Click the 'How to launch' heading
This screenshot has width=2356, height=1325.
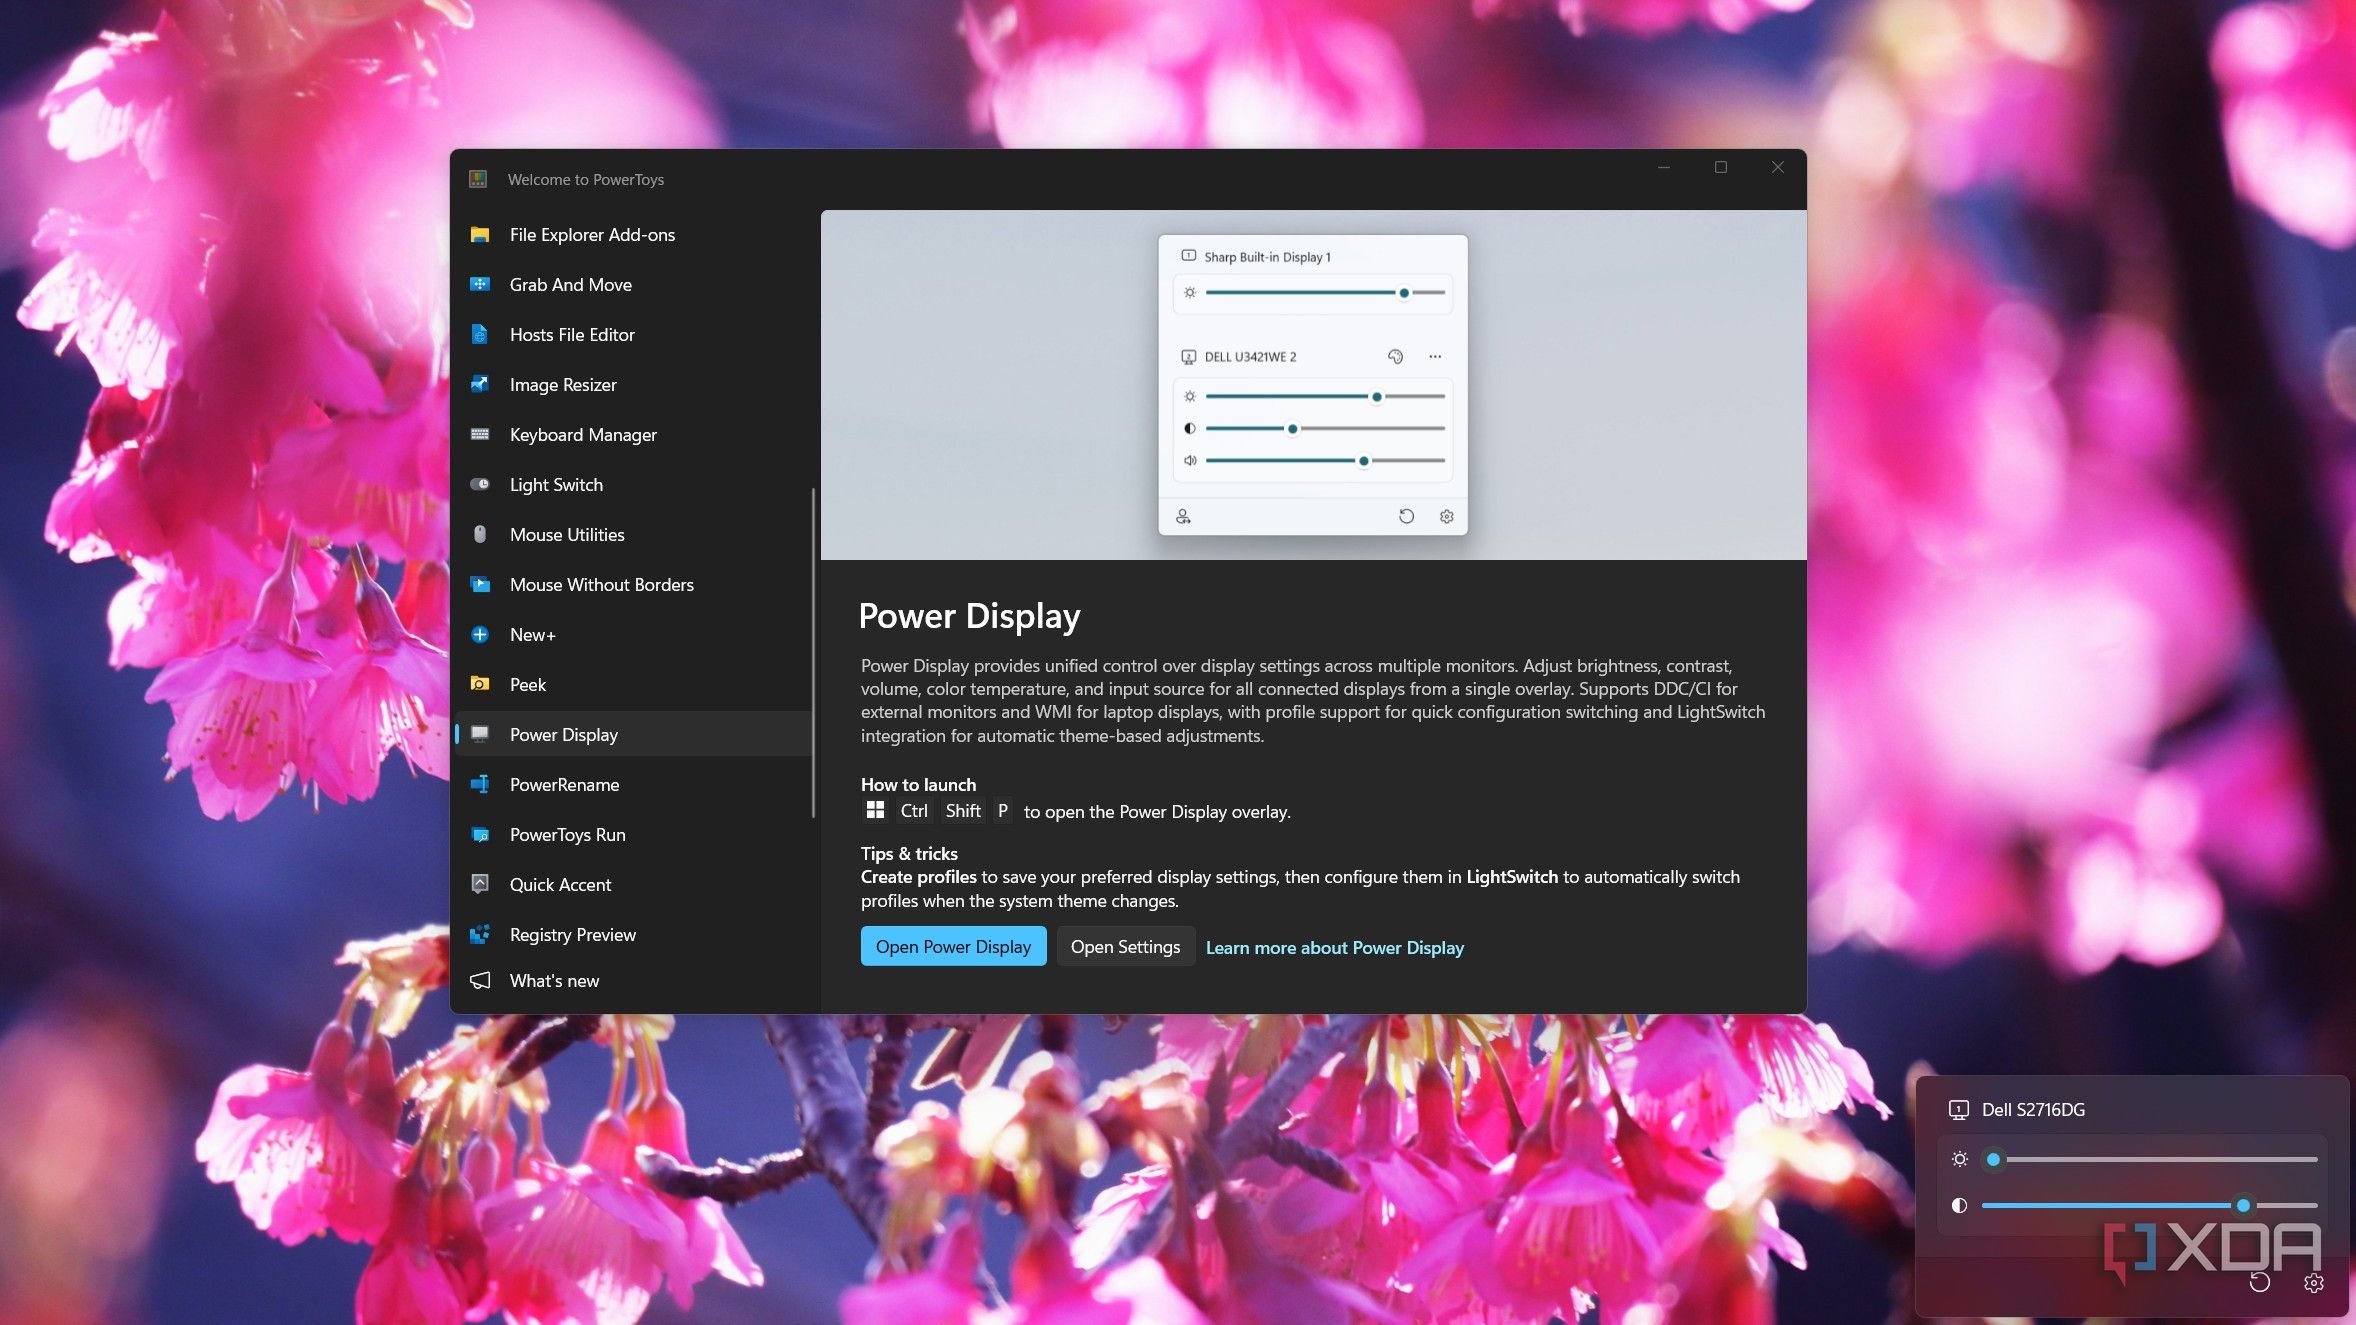click(x=918, y=784)
